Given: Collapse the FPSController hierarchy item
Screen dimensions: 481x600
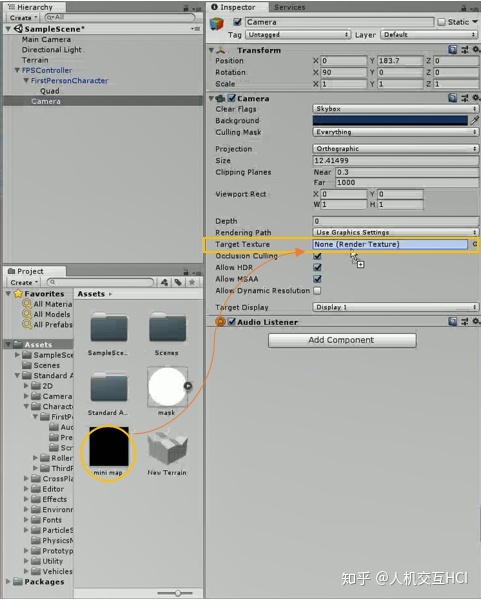Looking at the screenshot, I should point(17,70).
